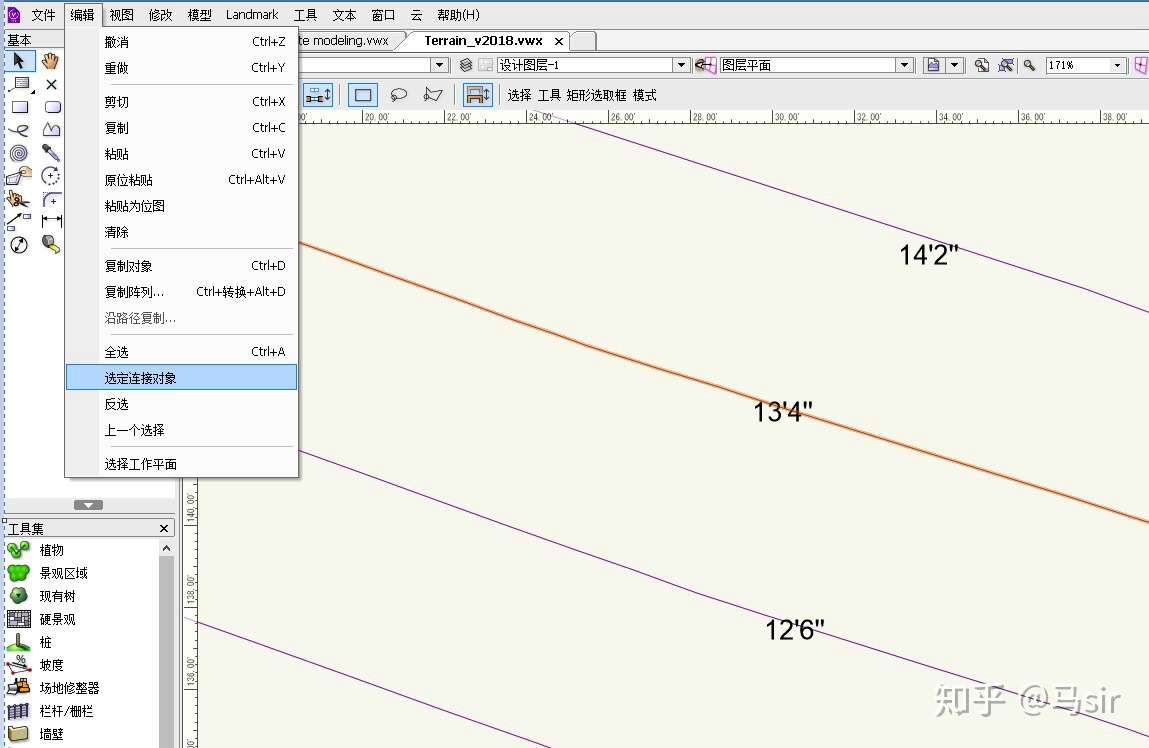This screenshot has width=1149, height=748.
Task: Select the linear Dimension tool
Action: (x=51, y=221)
